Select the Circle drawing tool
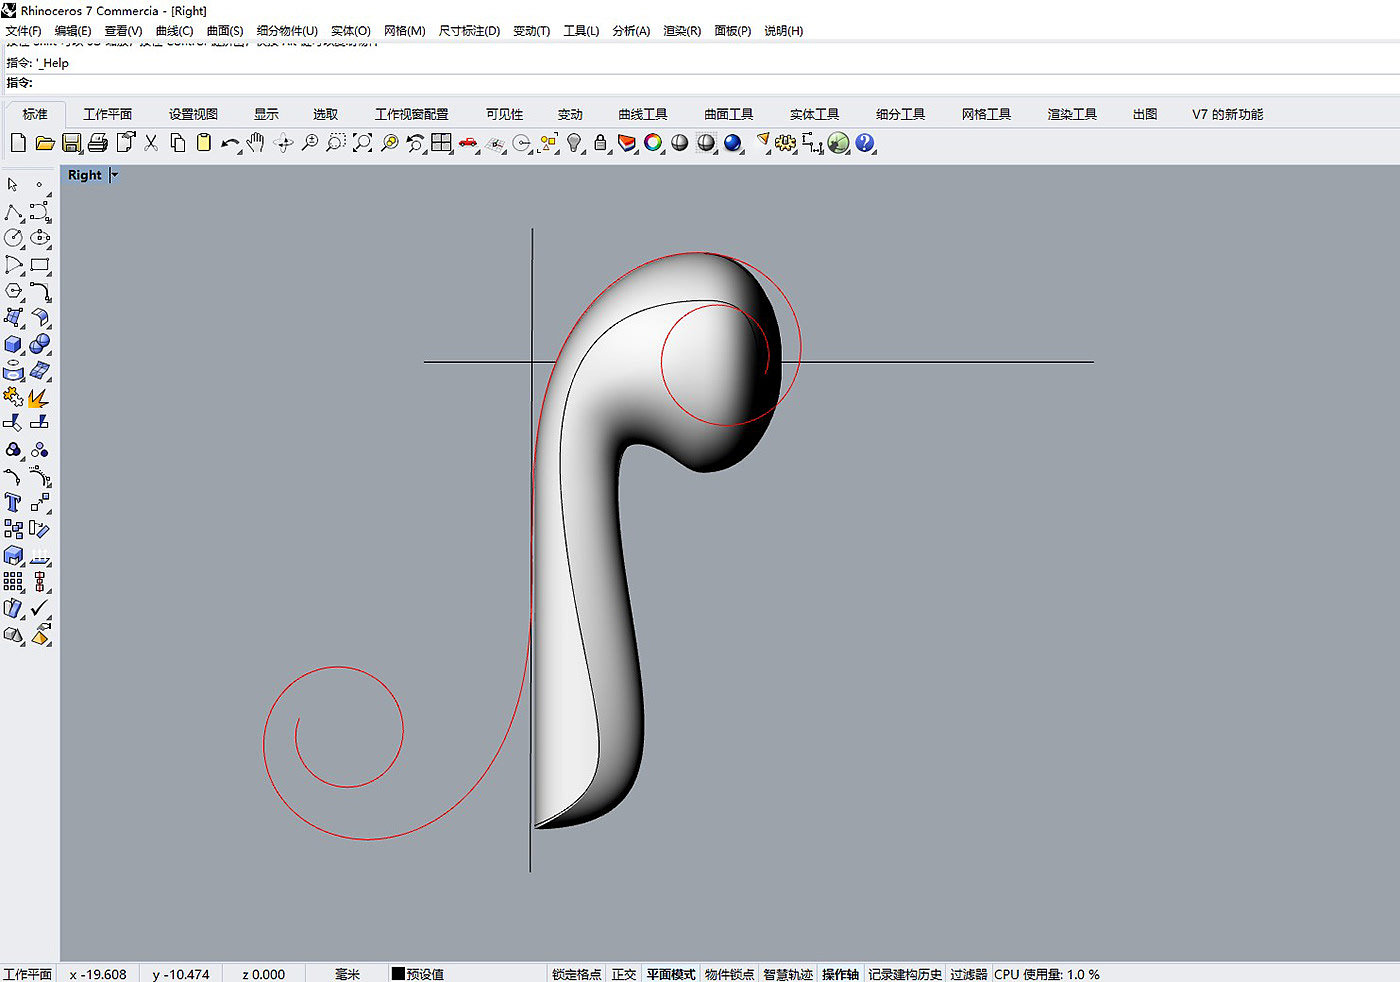This screenshot has width=1400, height=982. click(13, 238)
